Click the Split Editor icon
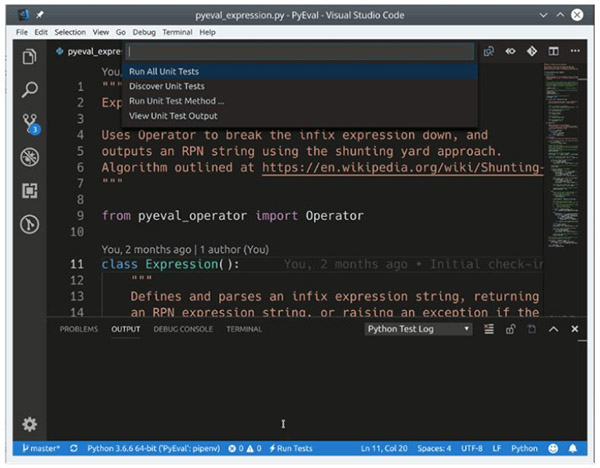 554,51
